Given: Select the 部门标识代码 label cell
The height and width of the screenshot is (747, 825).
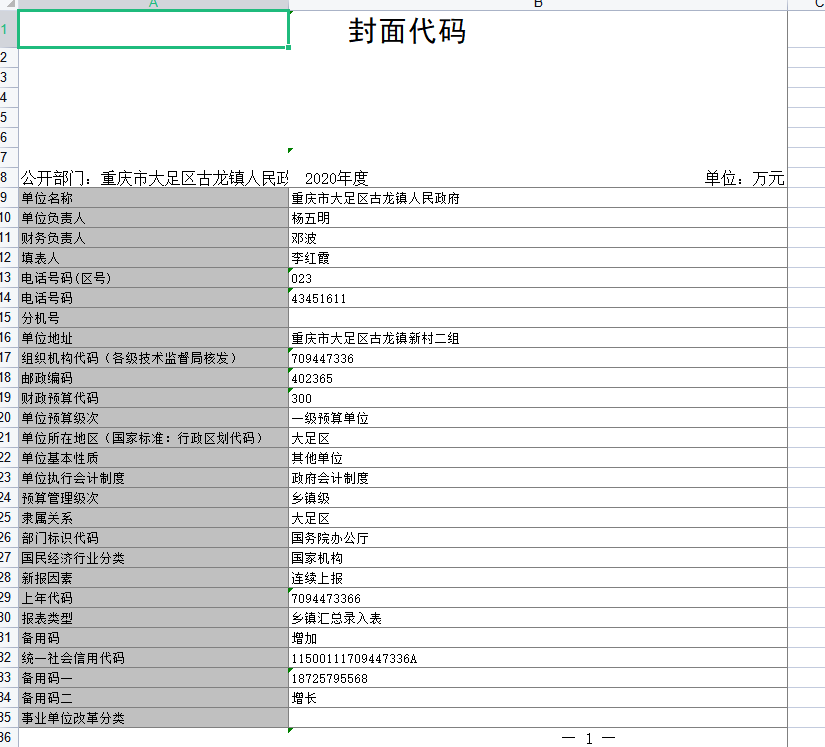Looking at the screenshot, I should point(153,538).
